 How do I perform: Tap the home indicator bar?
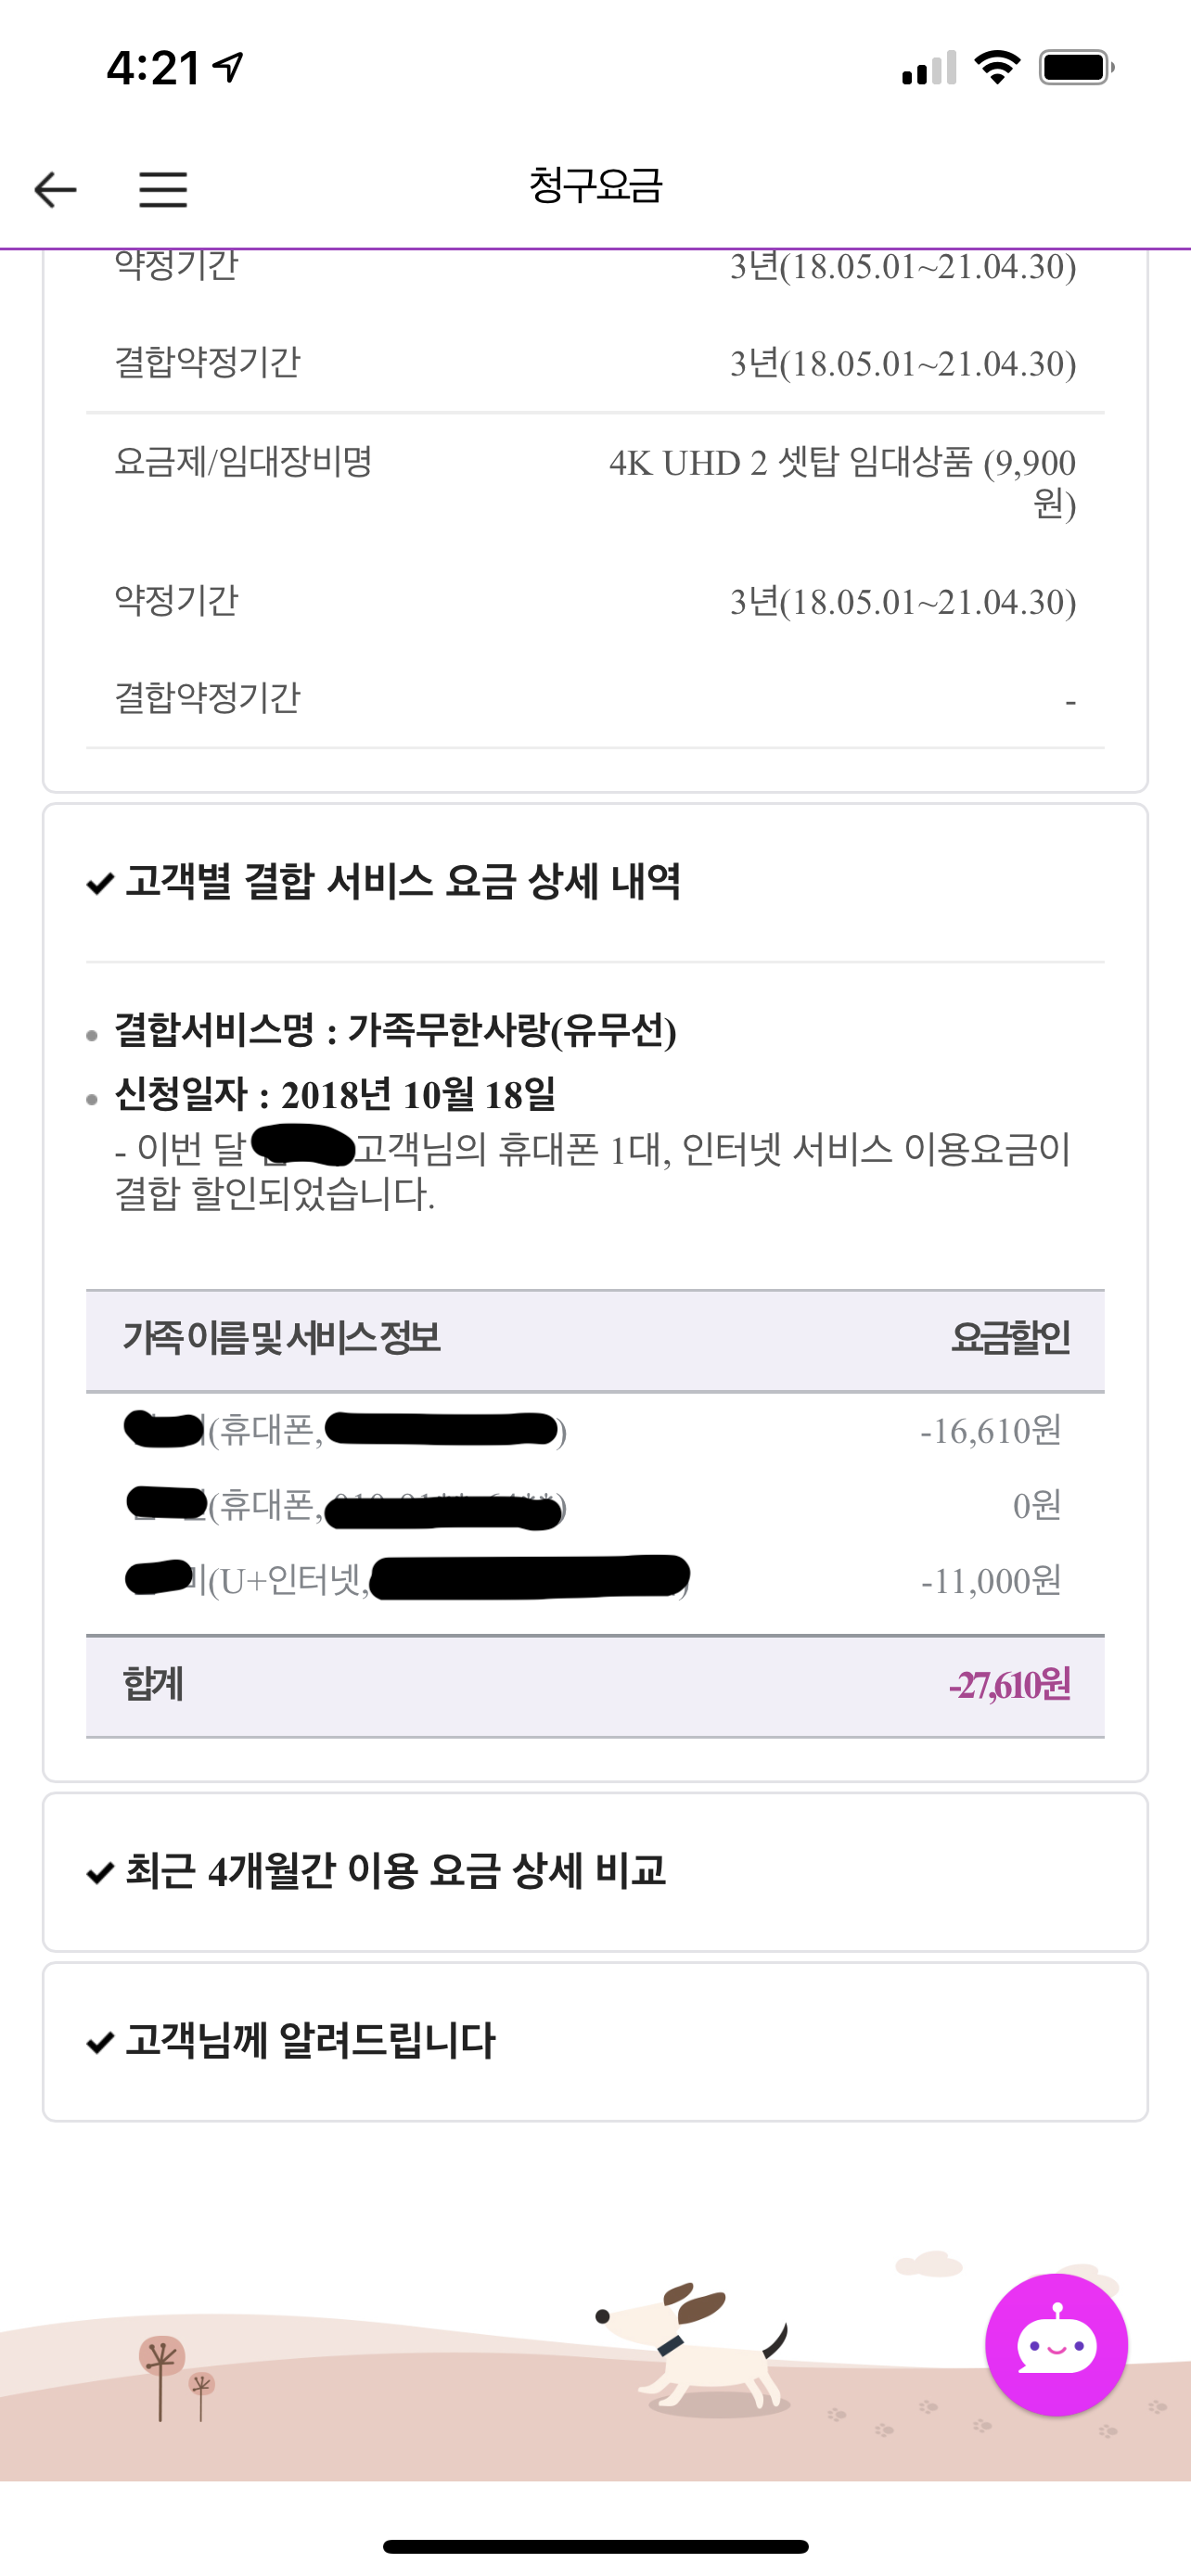595,2546
